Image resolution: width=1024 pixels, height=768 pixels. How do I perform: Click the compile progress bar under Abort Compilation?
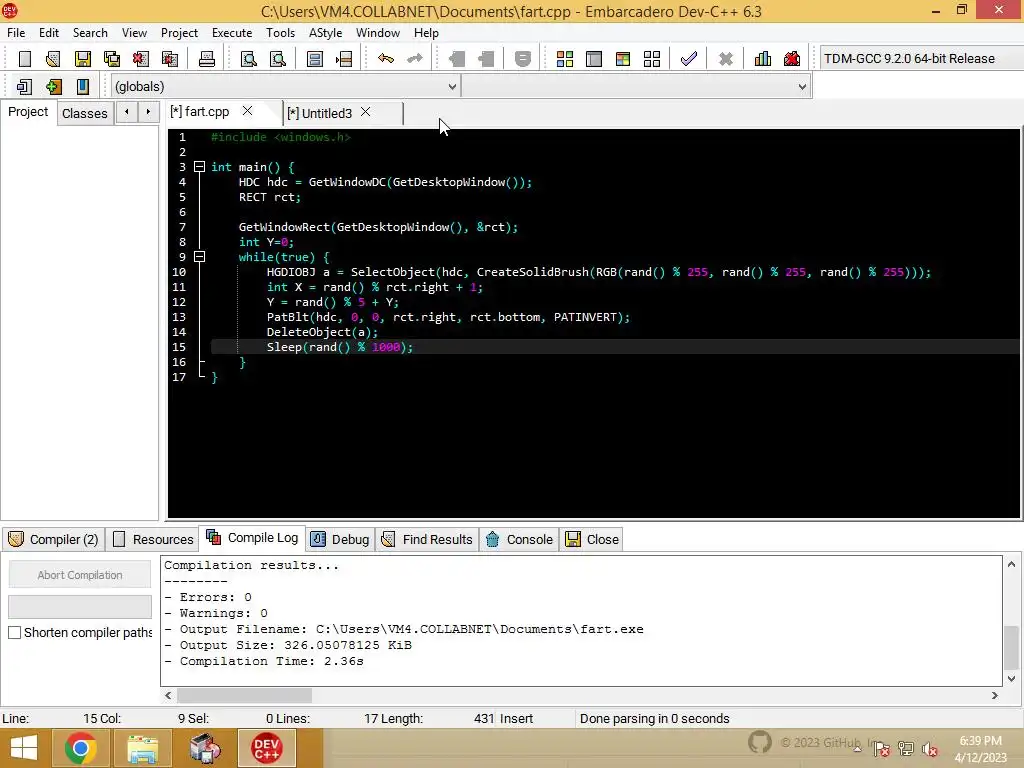(80, 607)
